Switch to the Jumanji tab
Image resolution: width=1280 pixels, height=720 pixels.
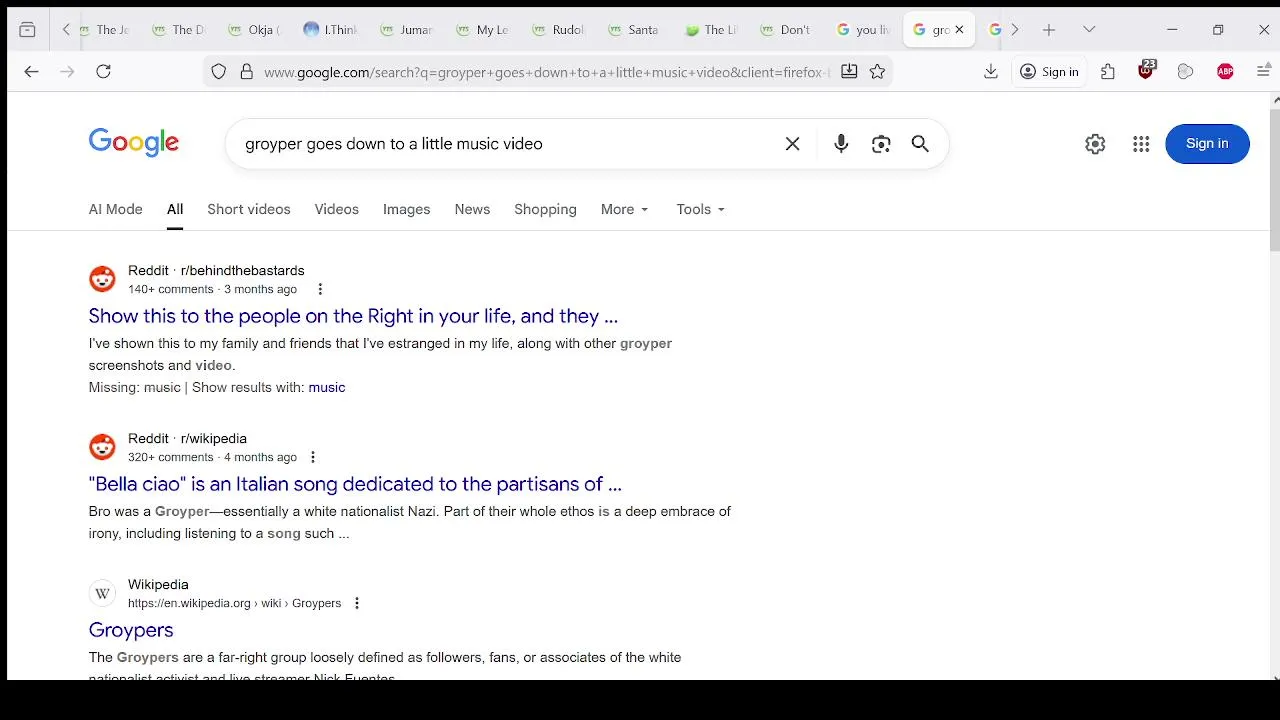pyautogui.click(x=407, y=30)
